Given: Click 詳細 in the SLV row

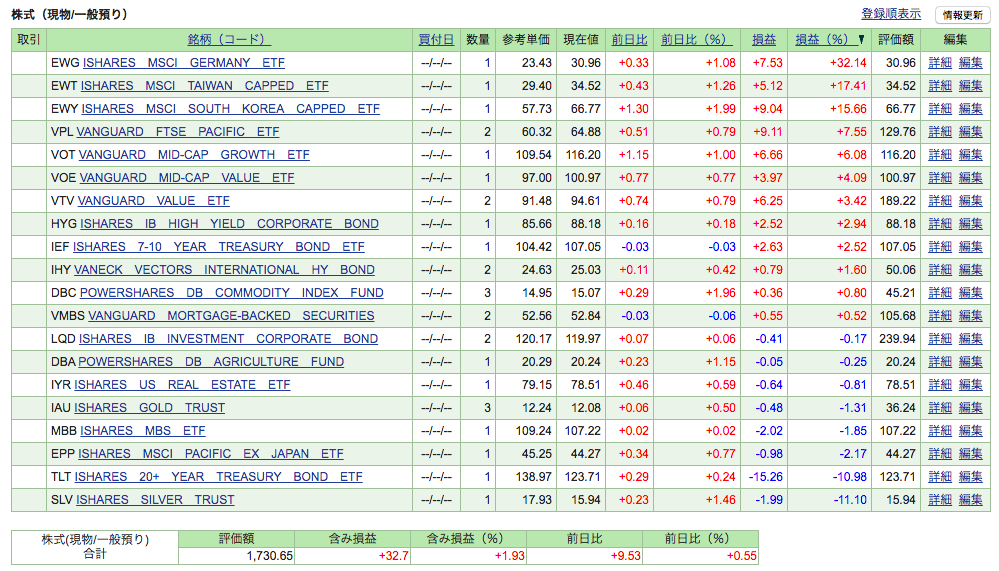Looking at the screenshot, I should tap(940, 500).
